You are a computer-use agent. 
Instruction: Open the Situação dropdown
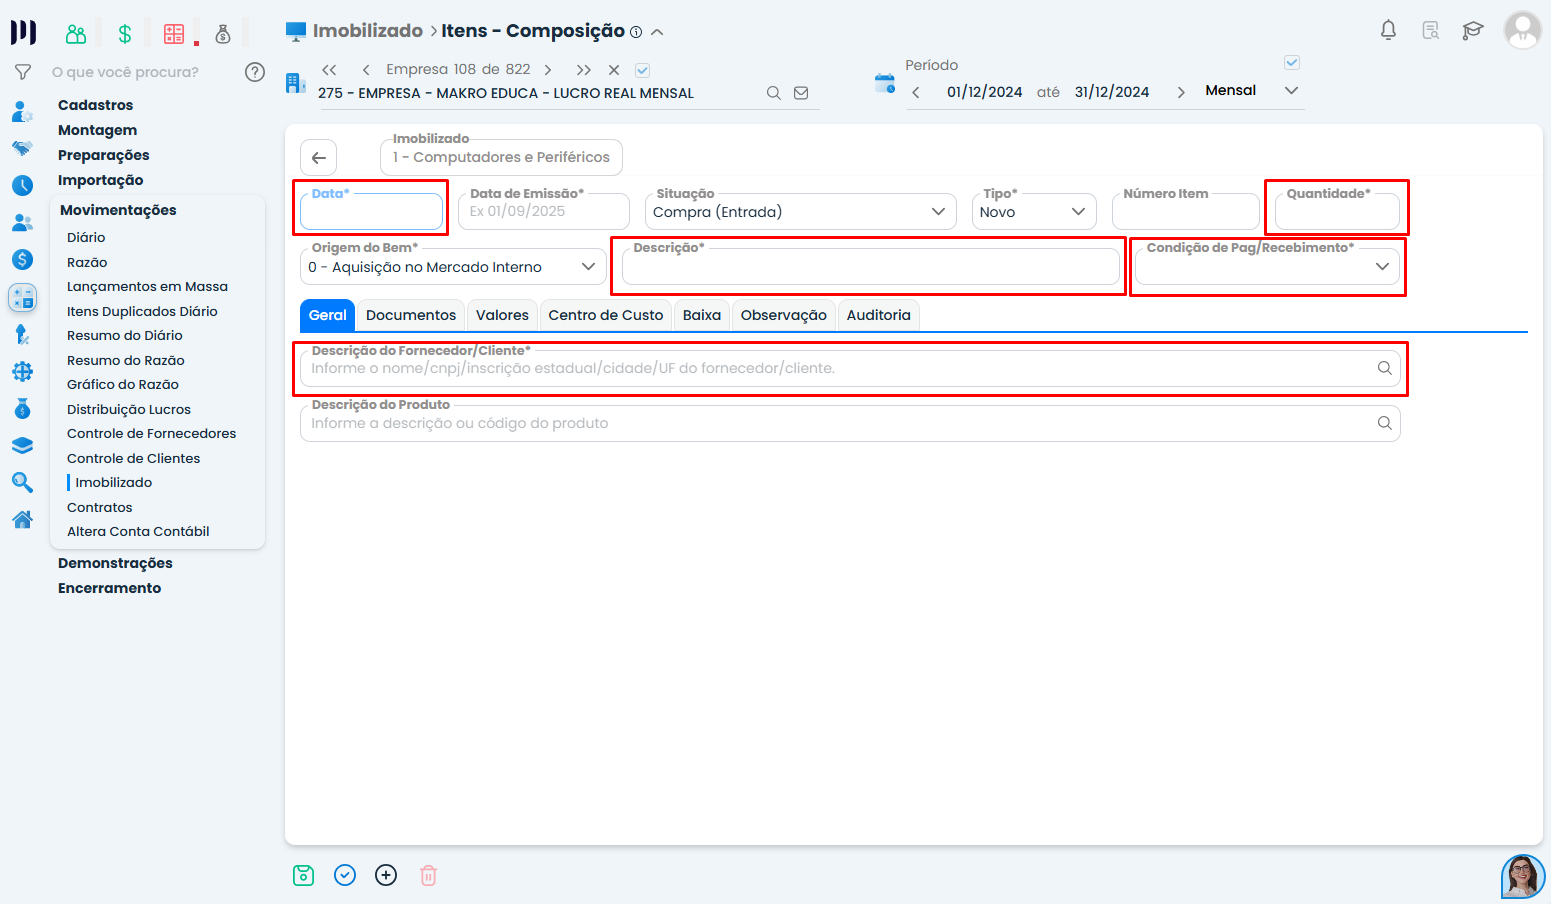point(799,212)
